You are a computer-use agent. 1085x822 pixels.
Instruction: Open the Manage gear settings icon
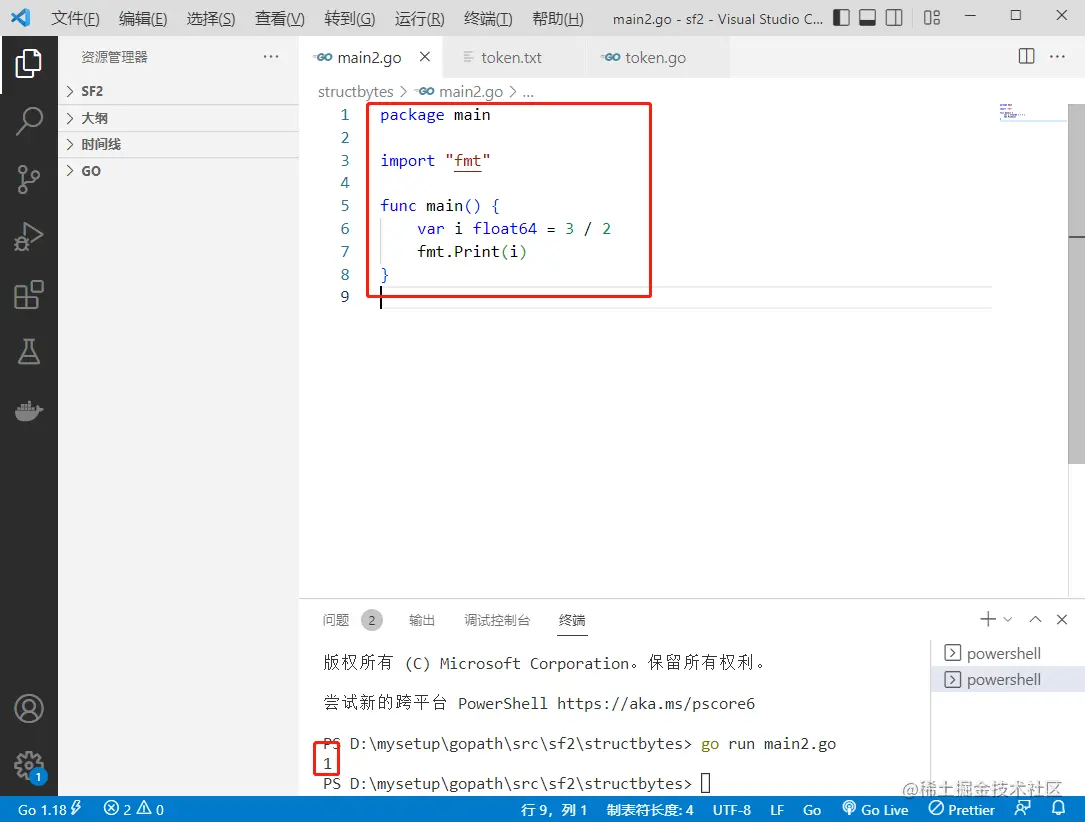click(28, 767)
